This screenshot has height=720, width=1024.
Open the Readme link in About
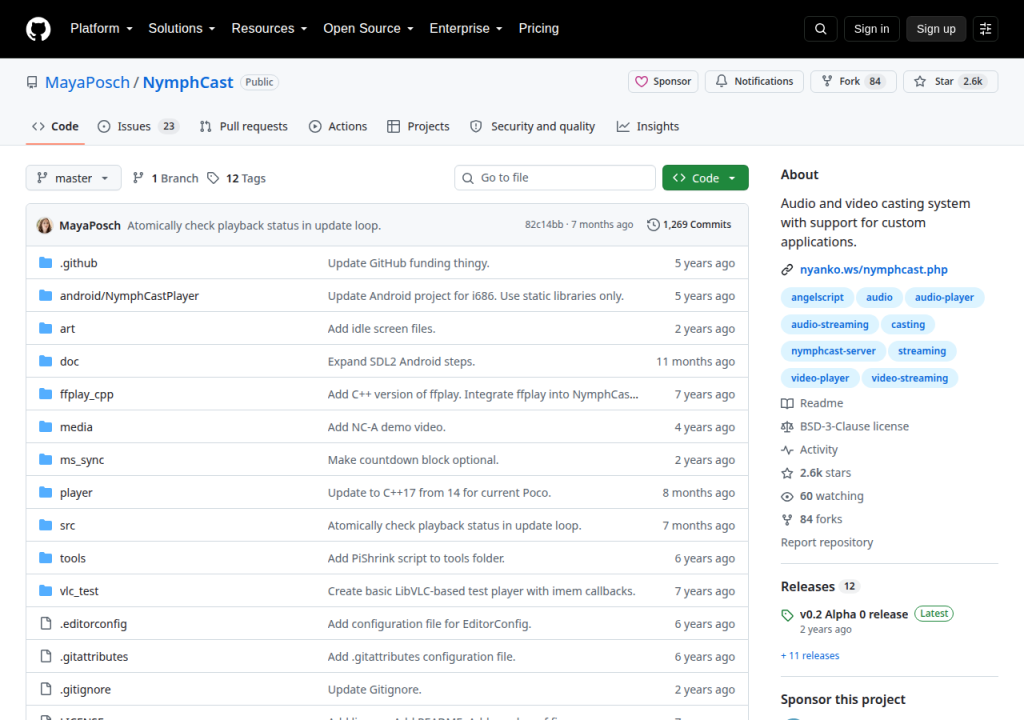tap(812, 403)
